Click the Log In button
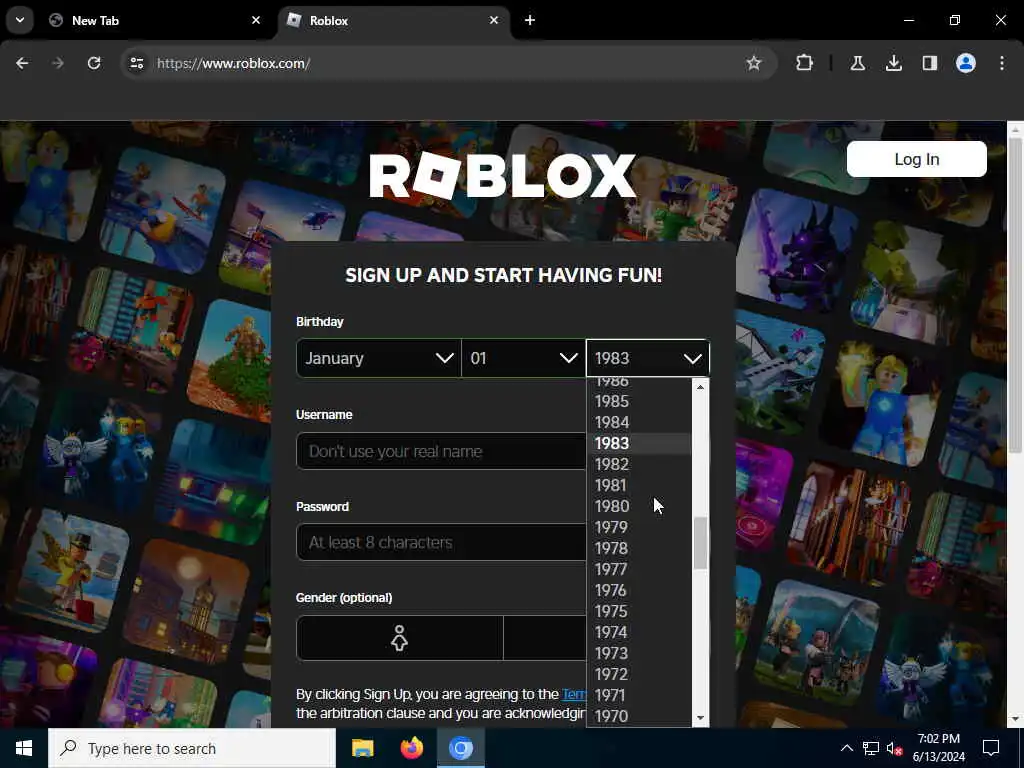The width and height of the screenshot is (1024, 768). tap(916, 159)
